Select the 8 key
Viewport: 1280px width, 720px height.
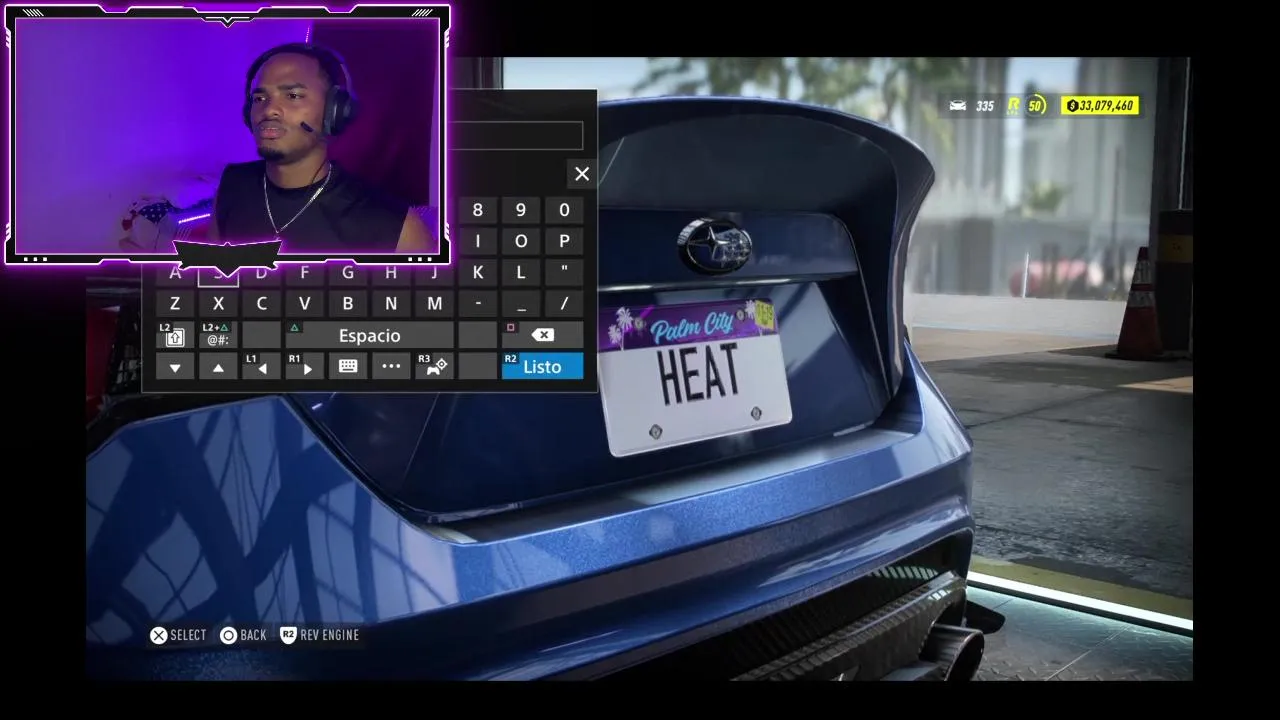coord(477,210)
